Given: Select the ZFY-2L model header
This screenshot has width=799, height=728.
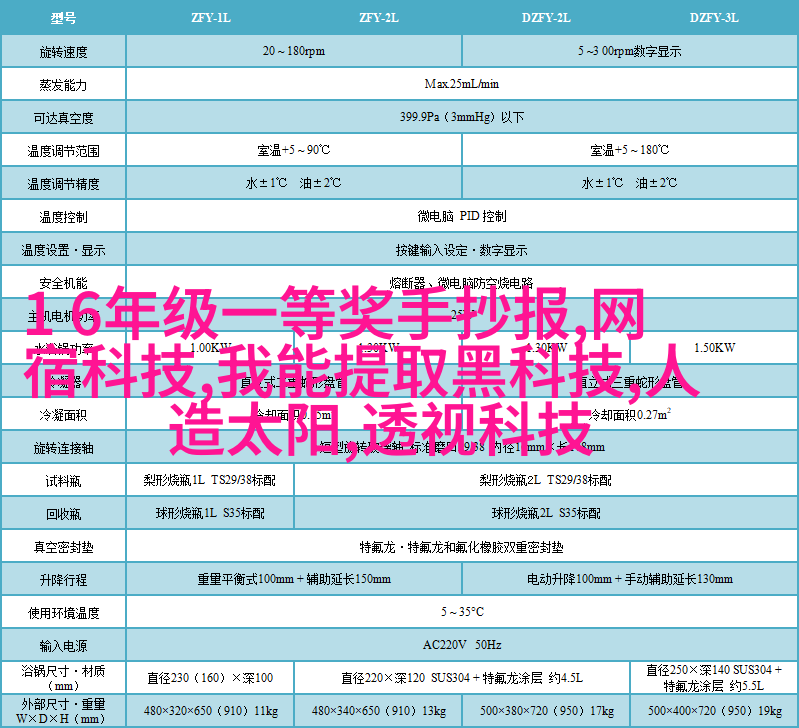Looking at the screenshot, I should point(379,17).
